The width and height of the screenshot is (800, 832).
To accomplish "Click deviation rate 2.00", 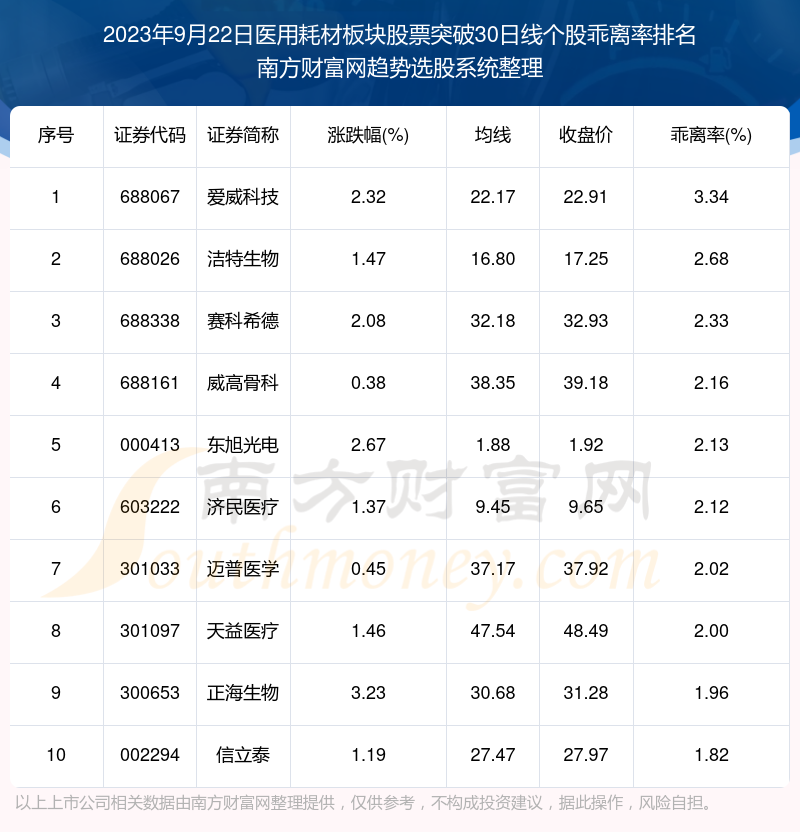I will [x=711, y=631].
